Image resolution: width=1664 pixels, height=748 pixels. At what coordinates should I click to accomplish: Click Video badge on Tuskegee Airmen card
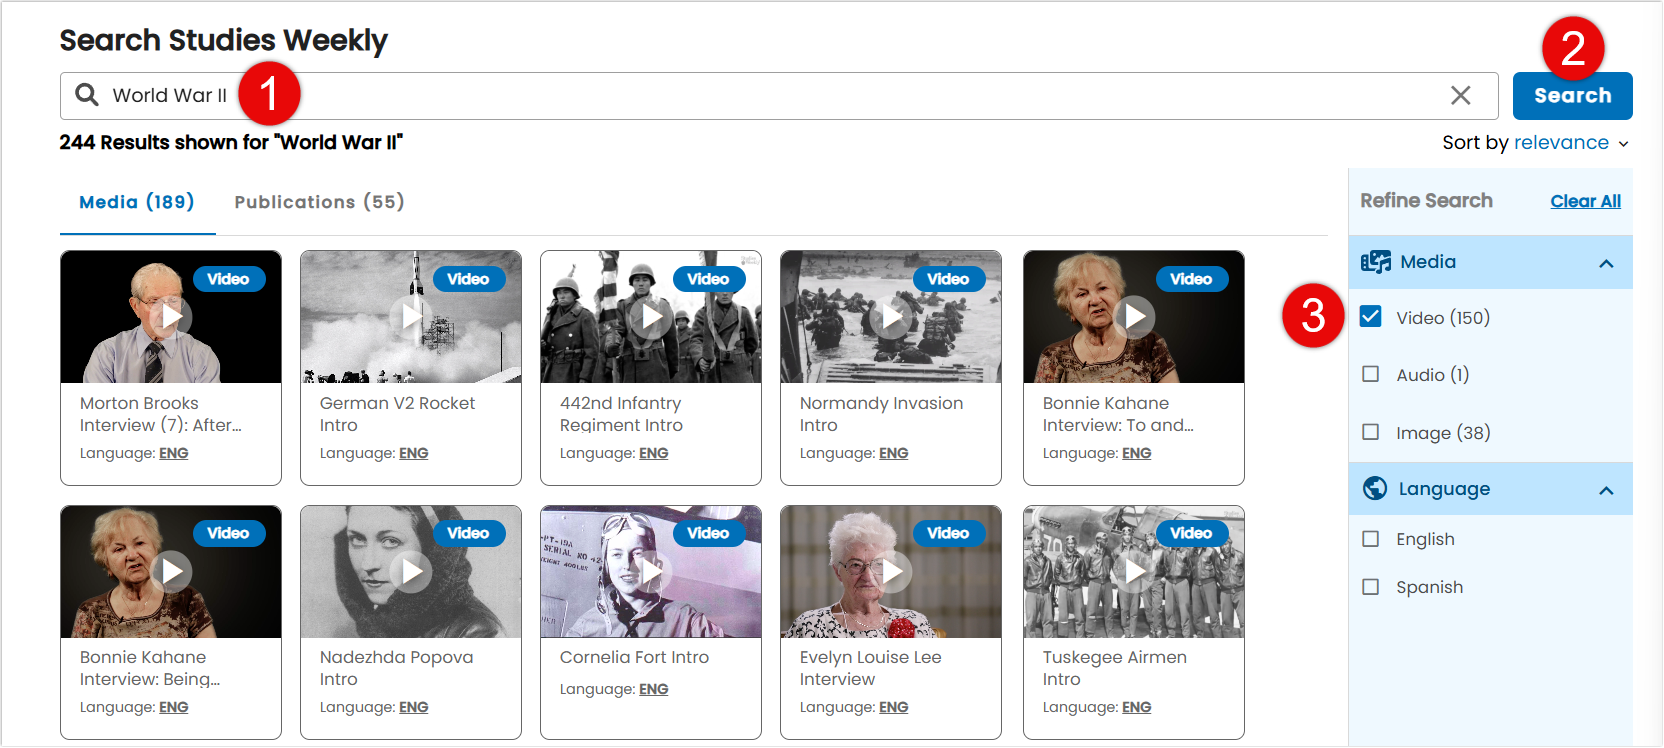pos(1191,533)
